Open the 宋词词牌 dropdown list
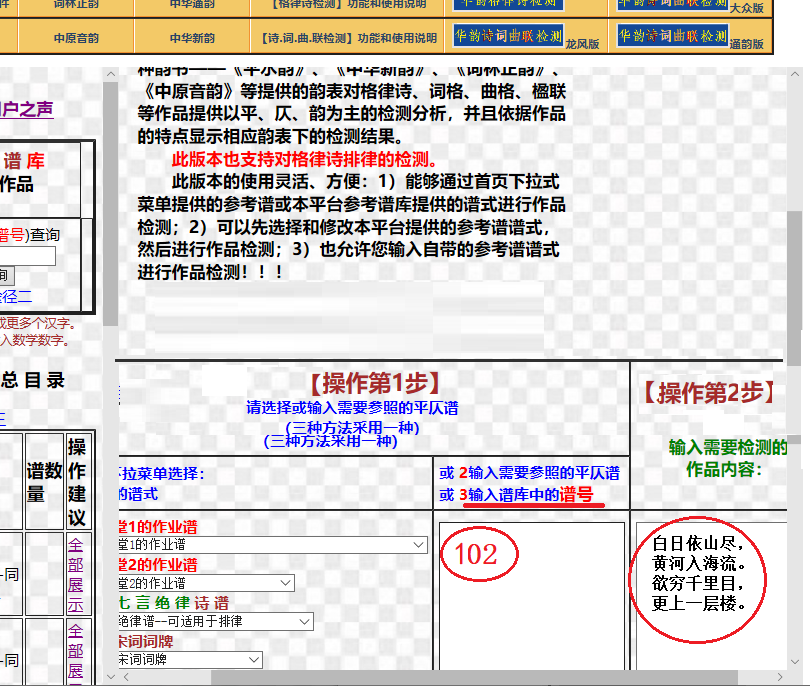 189,659
